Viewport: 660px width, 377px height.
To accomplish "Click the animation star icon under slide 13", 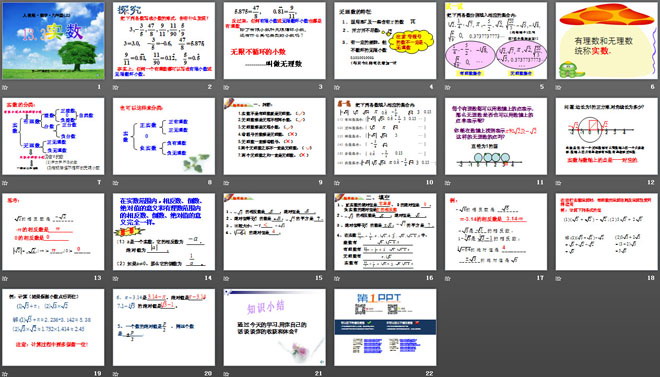I will point(5,278).
